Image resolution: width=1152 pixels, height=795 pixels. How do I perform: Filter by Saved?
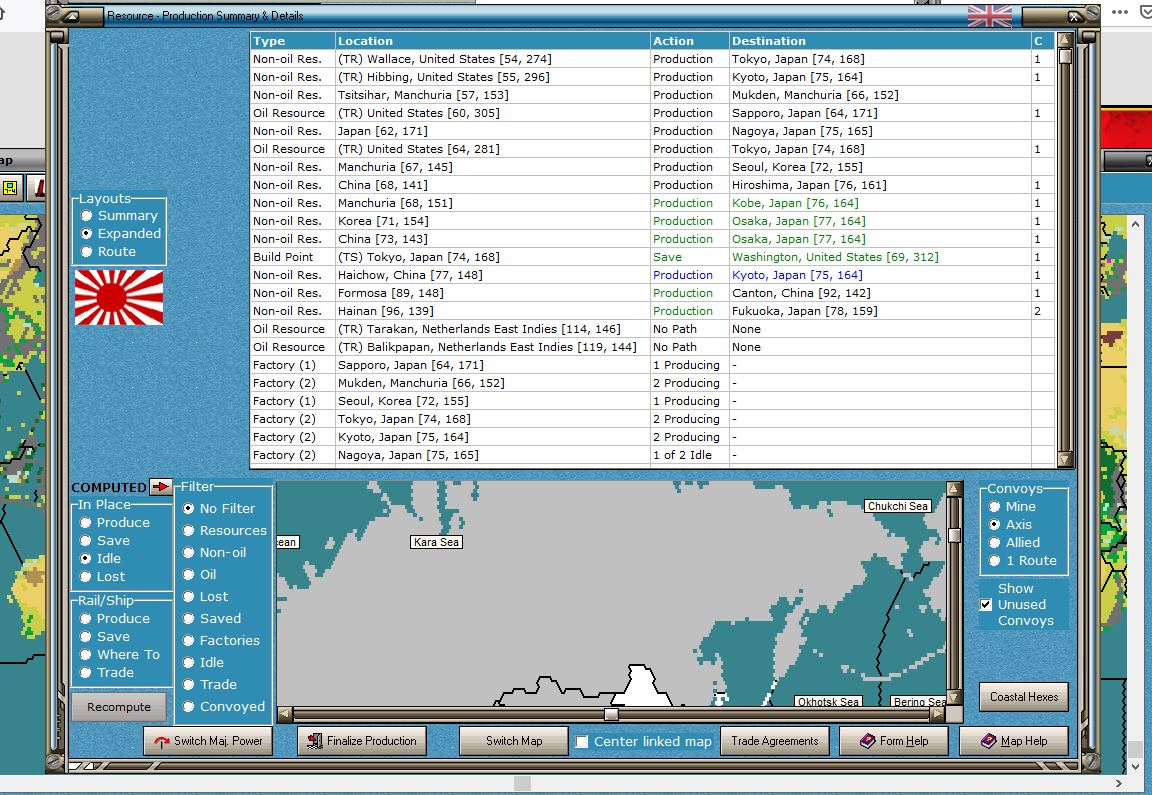pos(189,619)
